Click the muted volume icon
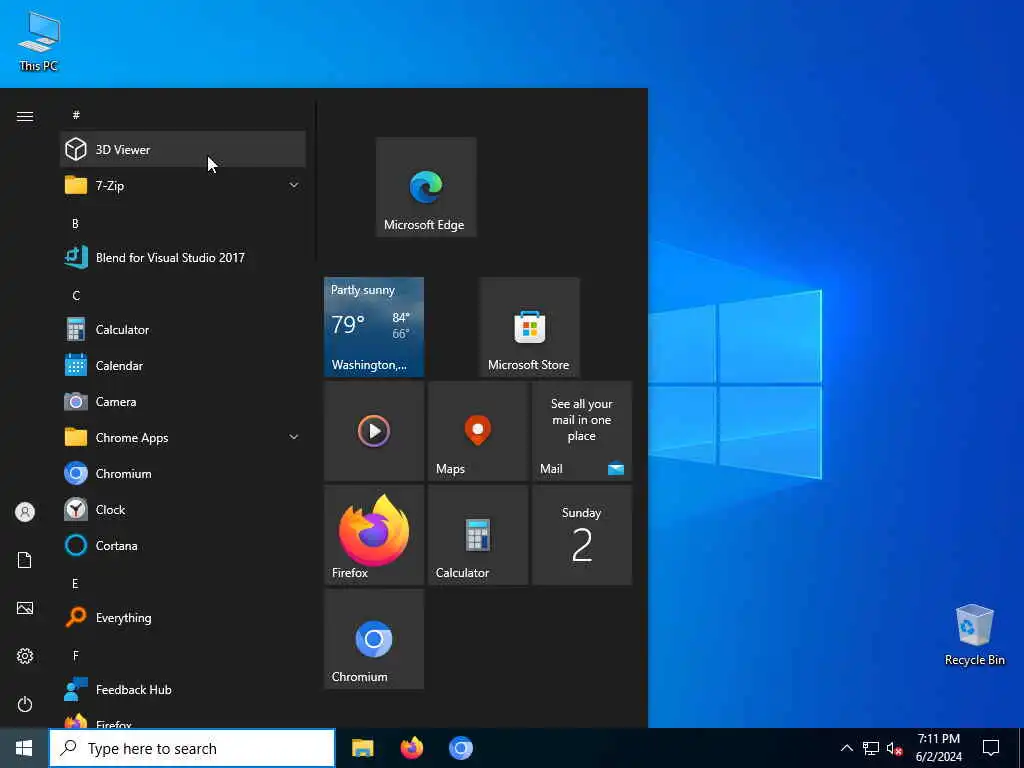 click(894, 748)
